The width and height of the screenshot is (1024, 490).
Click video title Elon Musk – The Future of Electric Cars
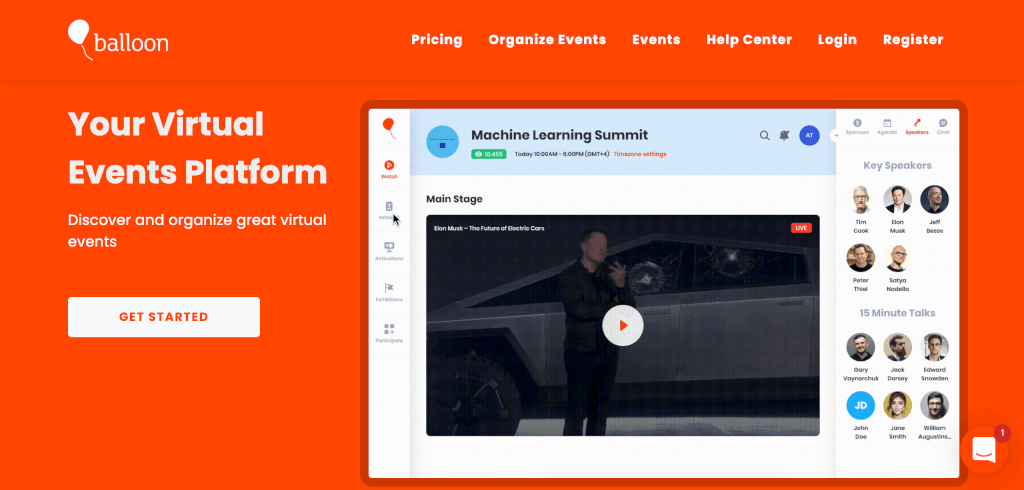(x=489, y=228)
